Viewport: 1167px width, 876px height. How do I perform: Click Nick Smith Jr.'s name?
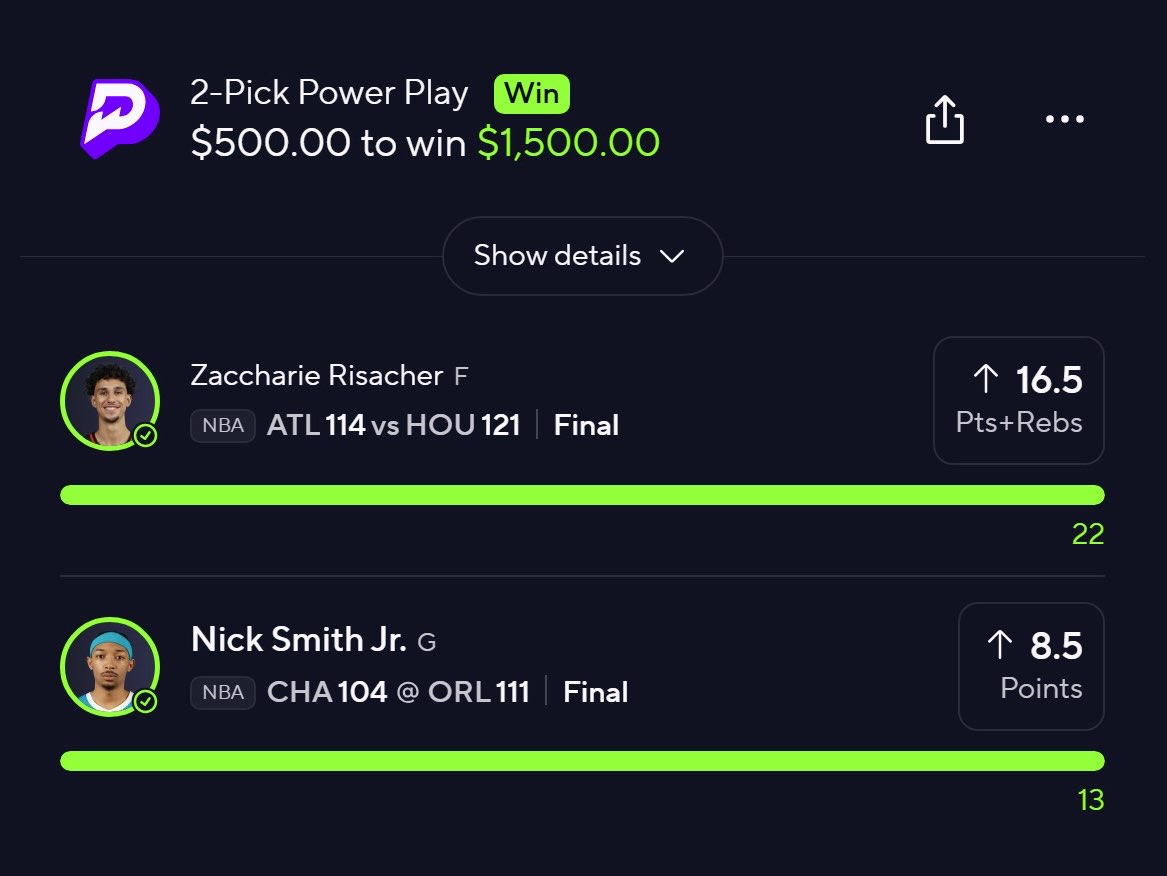[298, 639]
